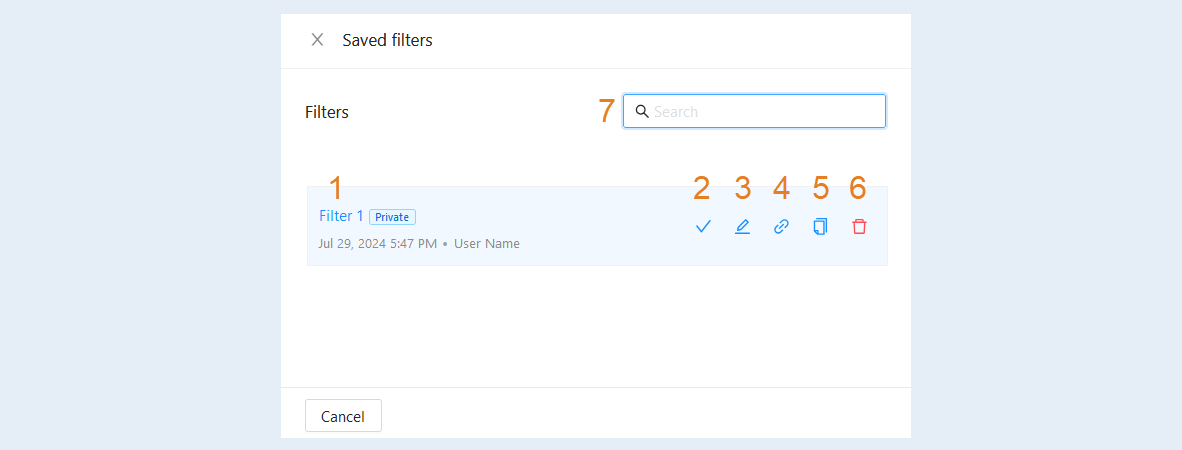Click the orange number 2 above the checkmark
Image resolution: width=1182 pixels, height=450 pixels.
(702, 188)
